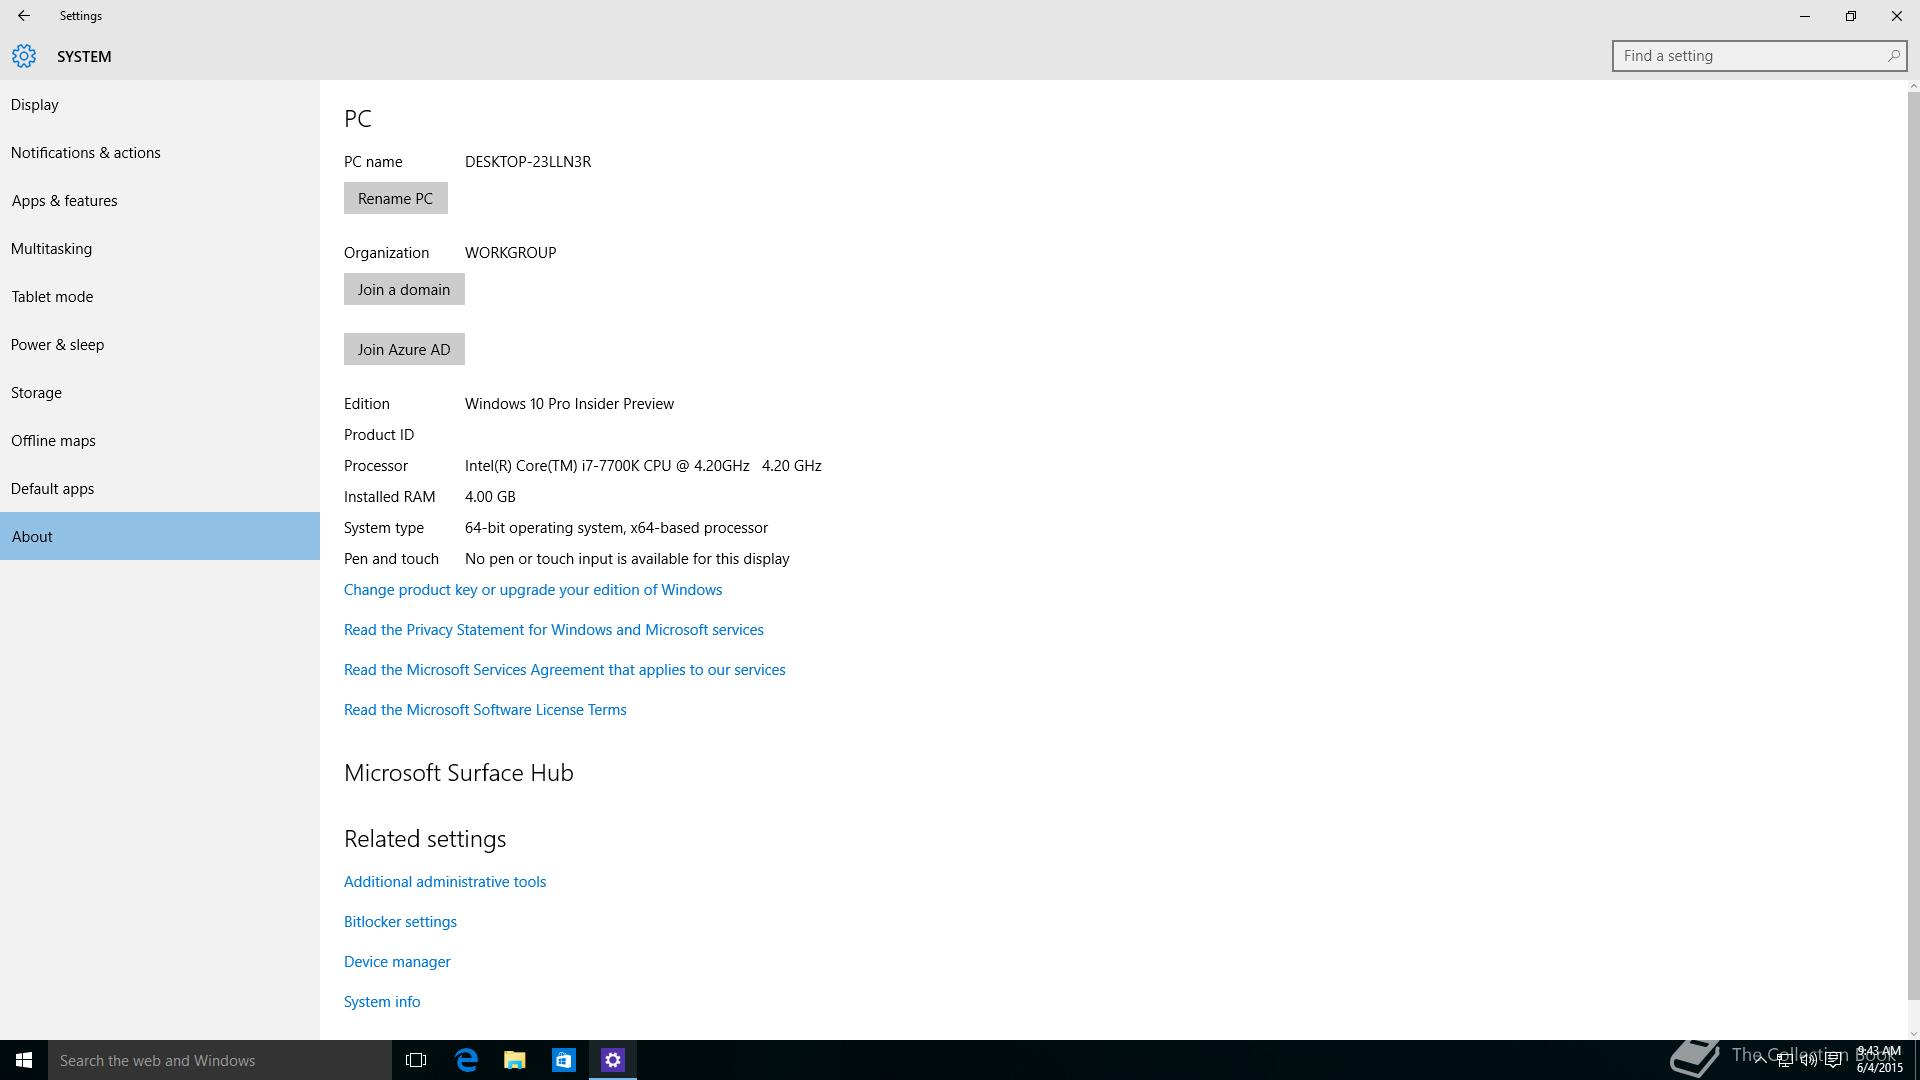Viewport: 1920px width, 1080px height.
Task: Open Bitlocker settings link
Action: [400, 922]
